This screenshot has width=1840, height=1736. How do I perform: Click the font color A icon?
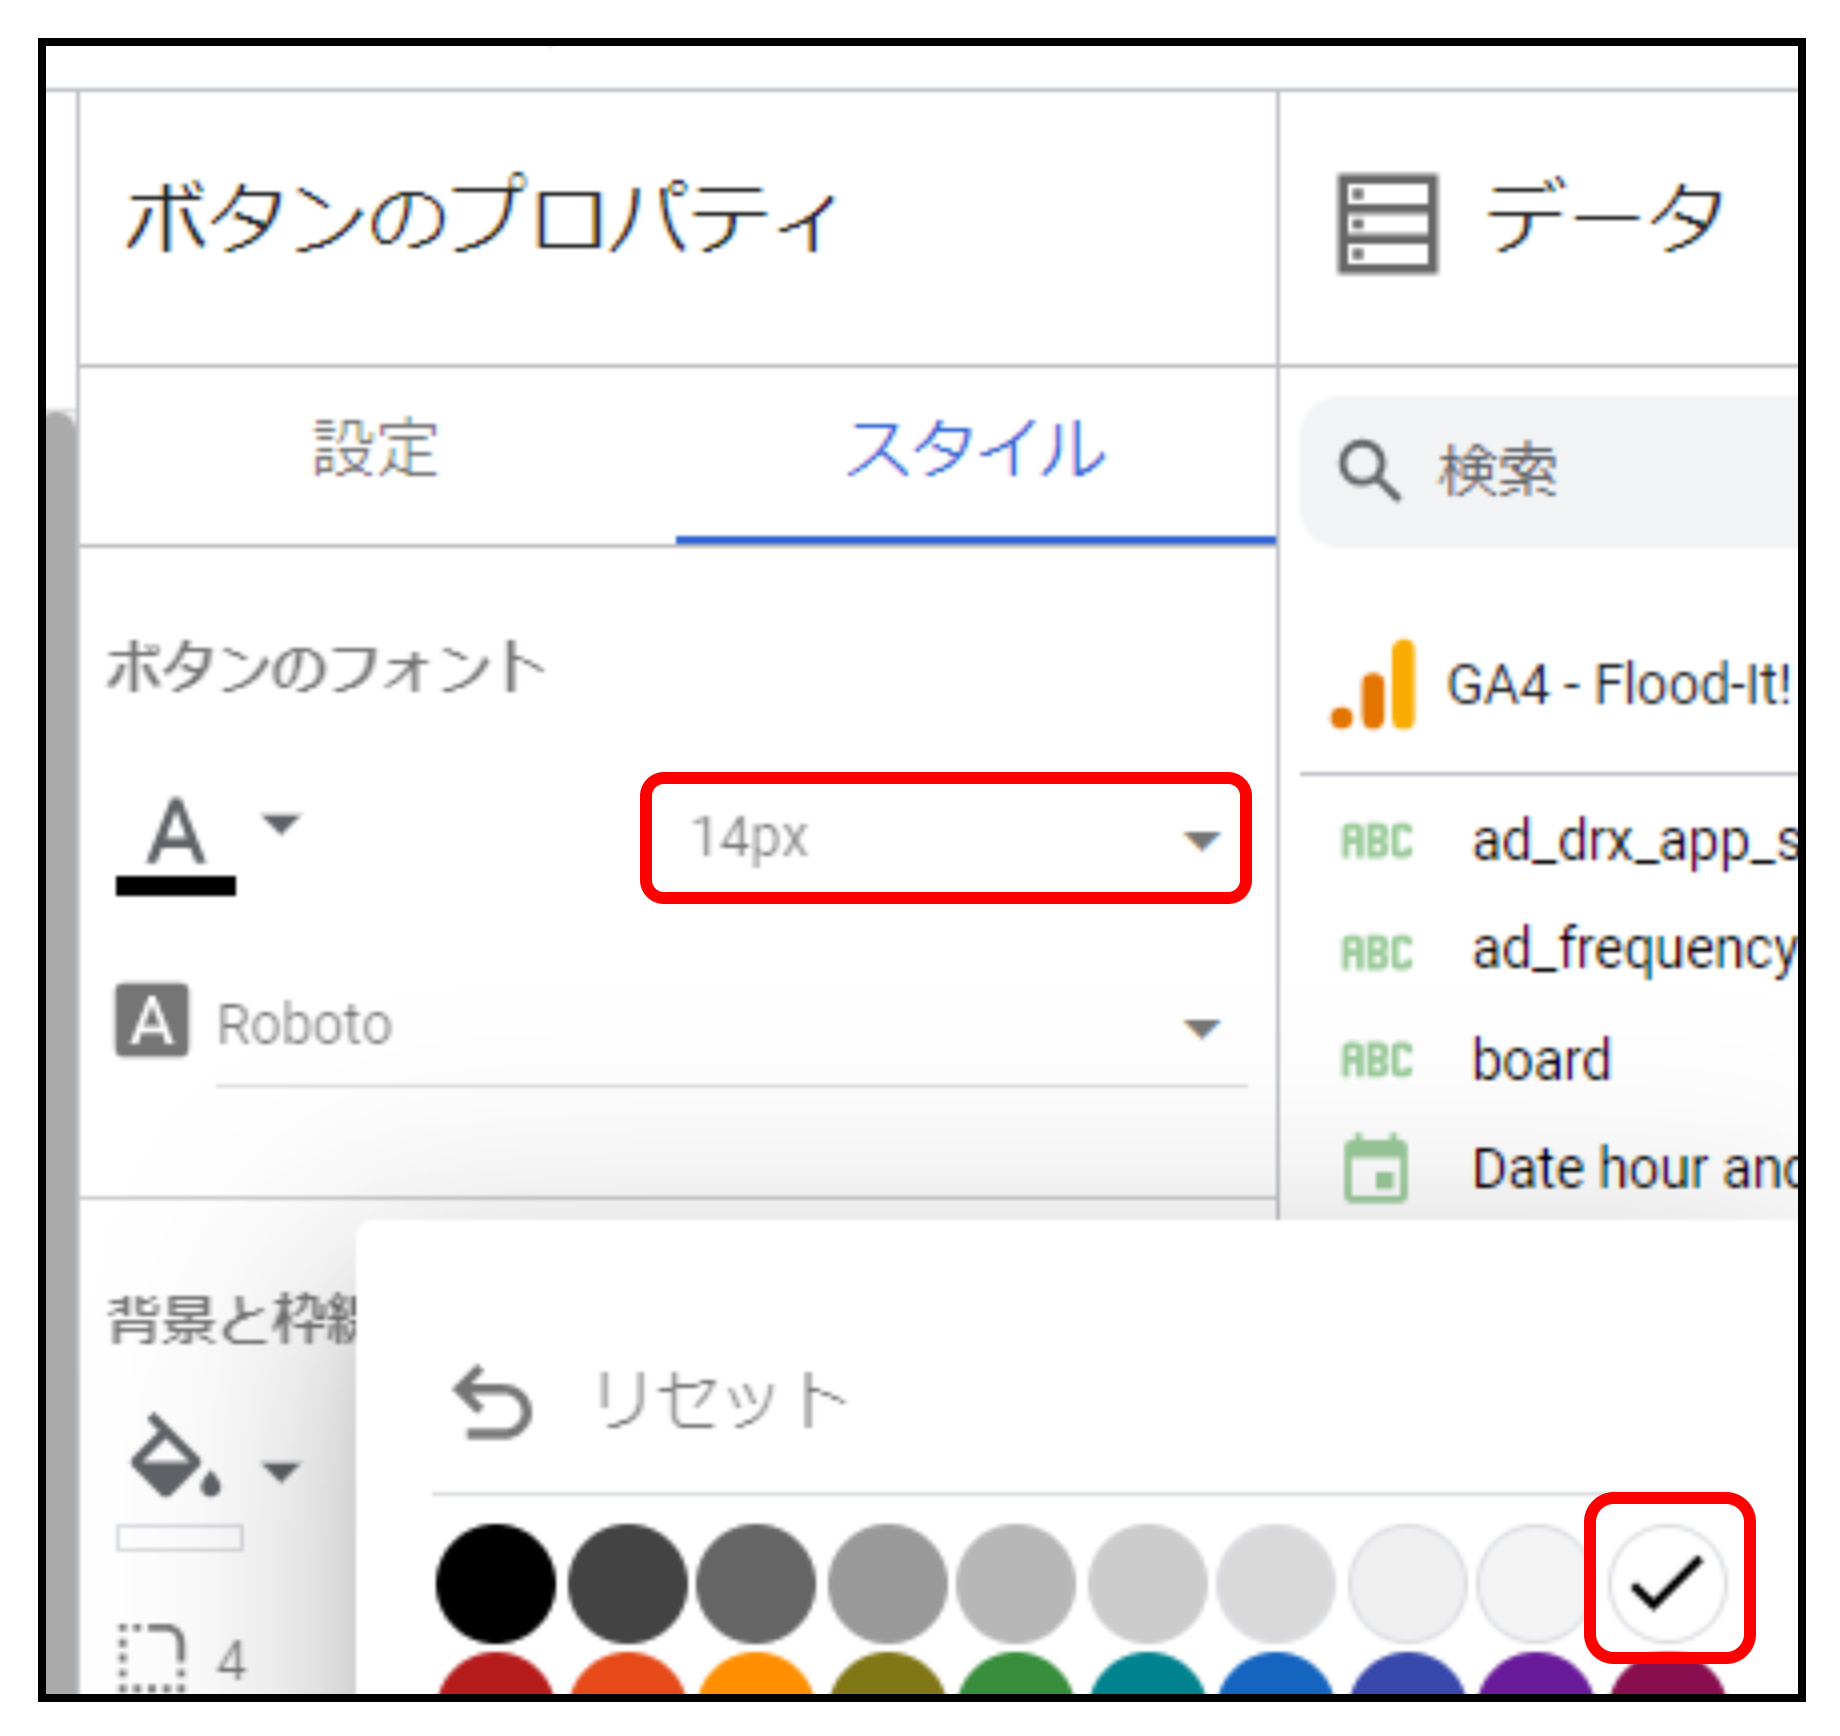pos(176,840)
